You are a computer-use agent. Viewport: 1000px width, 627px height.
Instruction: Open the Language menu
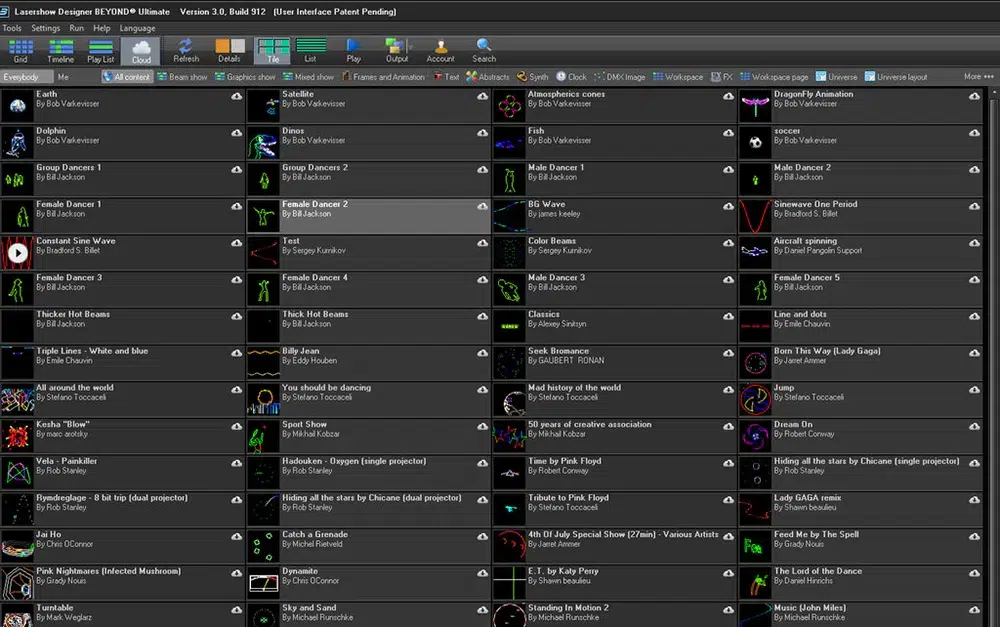click(x=137, y=28)
